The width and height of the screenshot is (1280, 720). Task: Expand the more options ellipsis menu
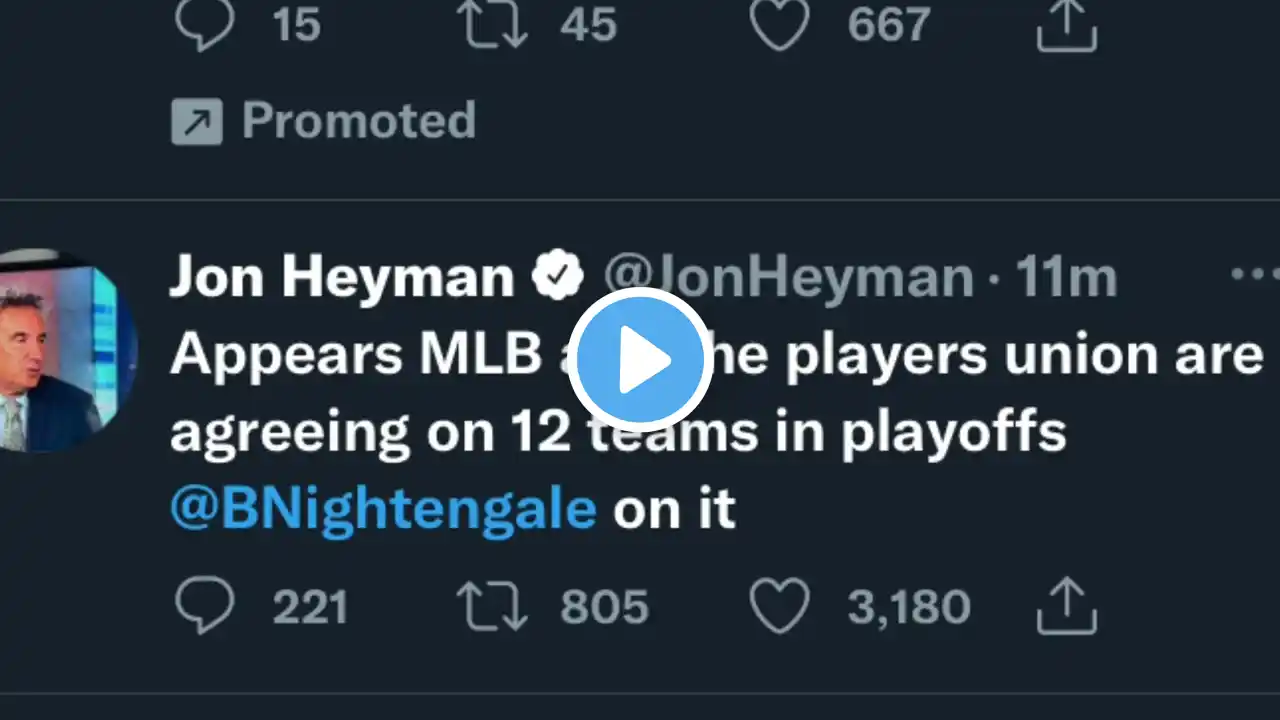coord(1253,274)
